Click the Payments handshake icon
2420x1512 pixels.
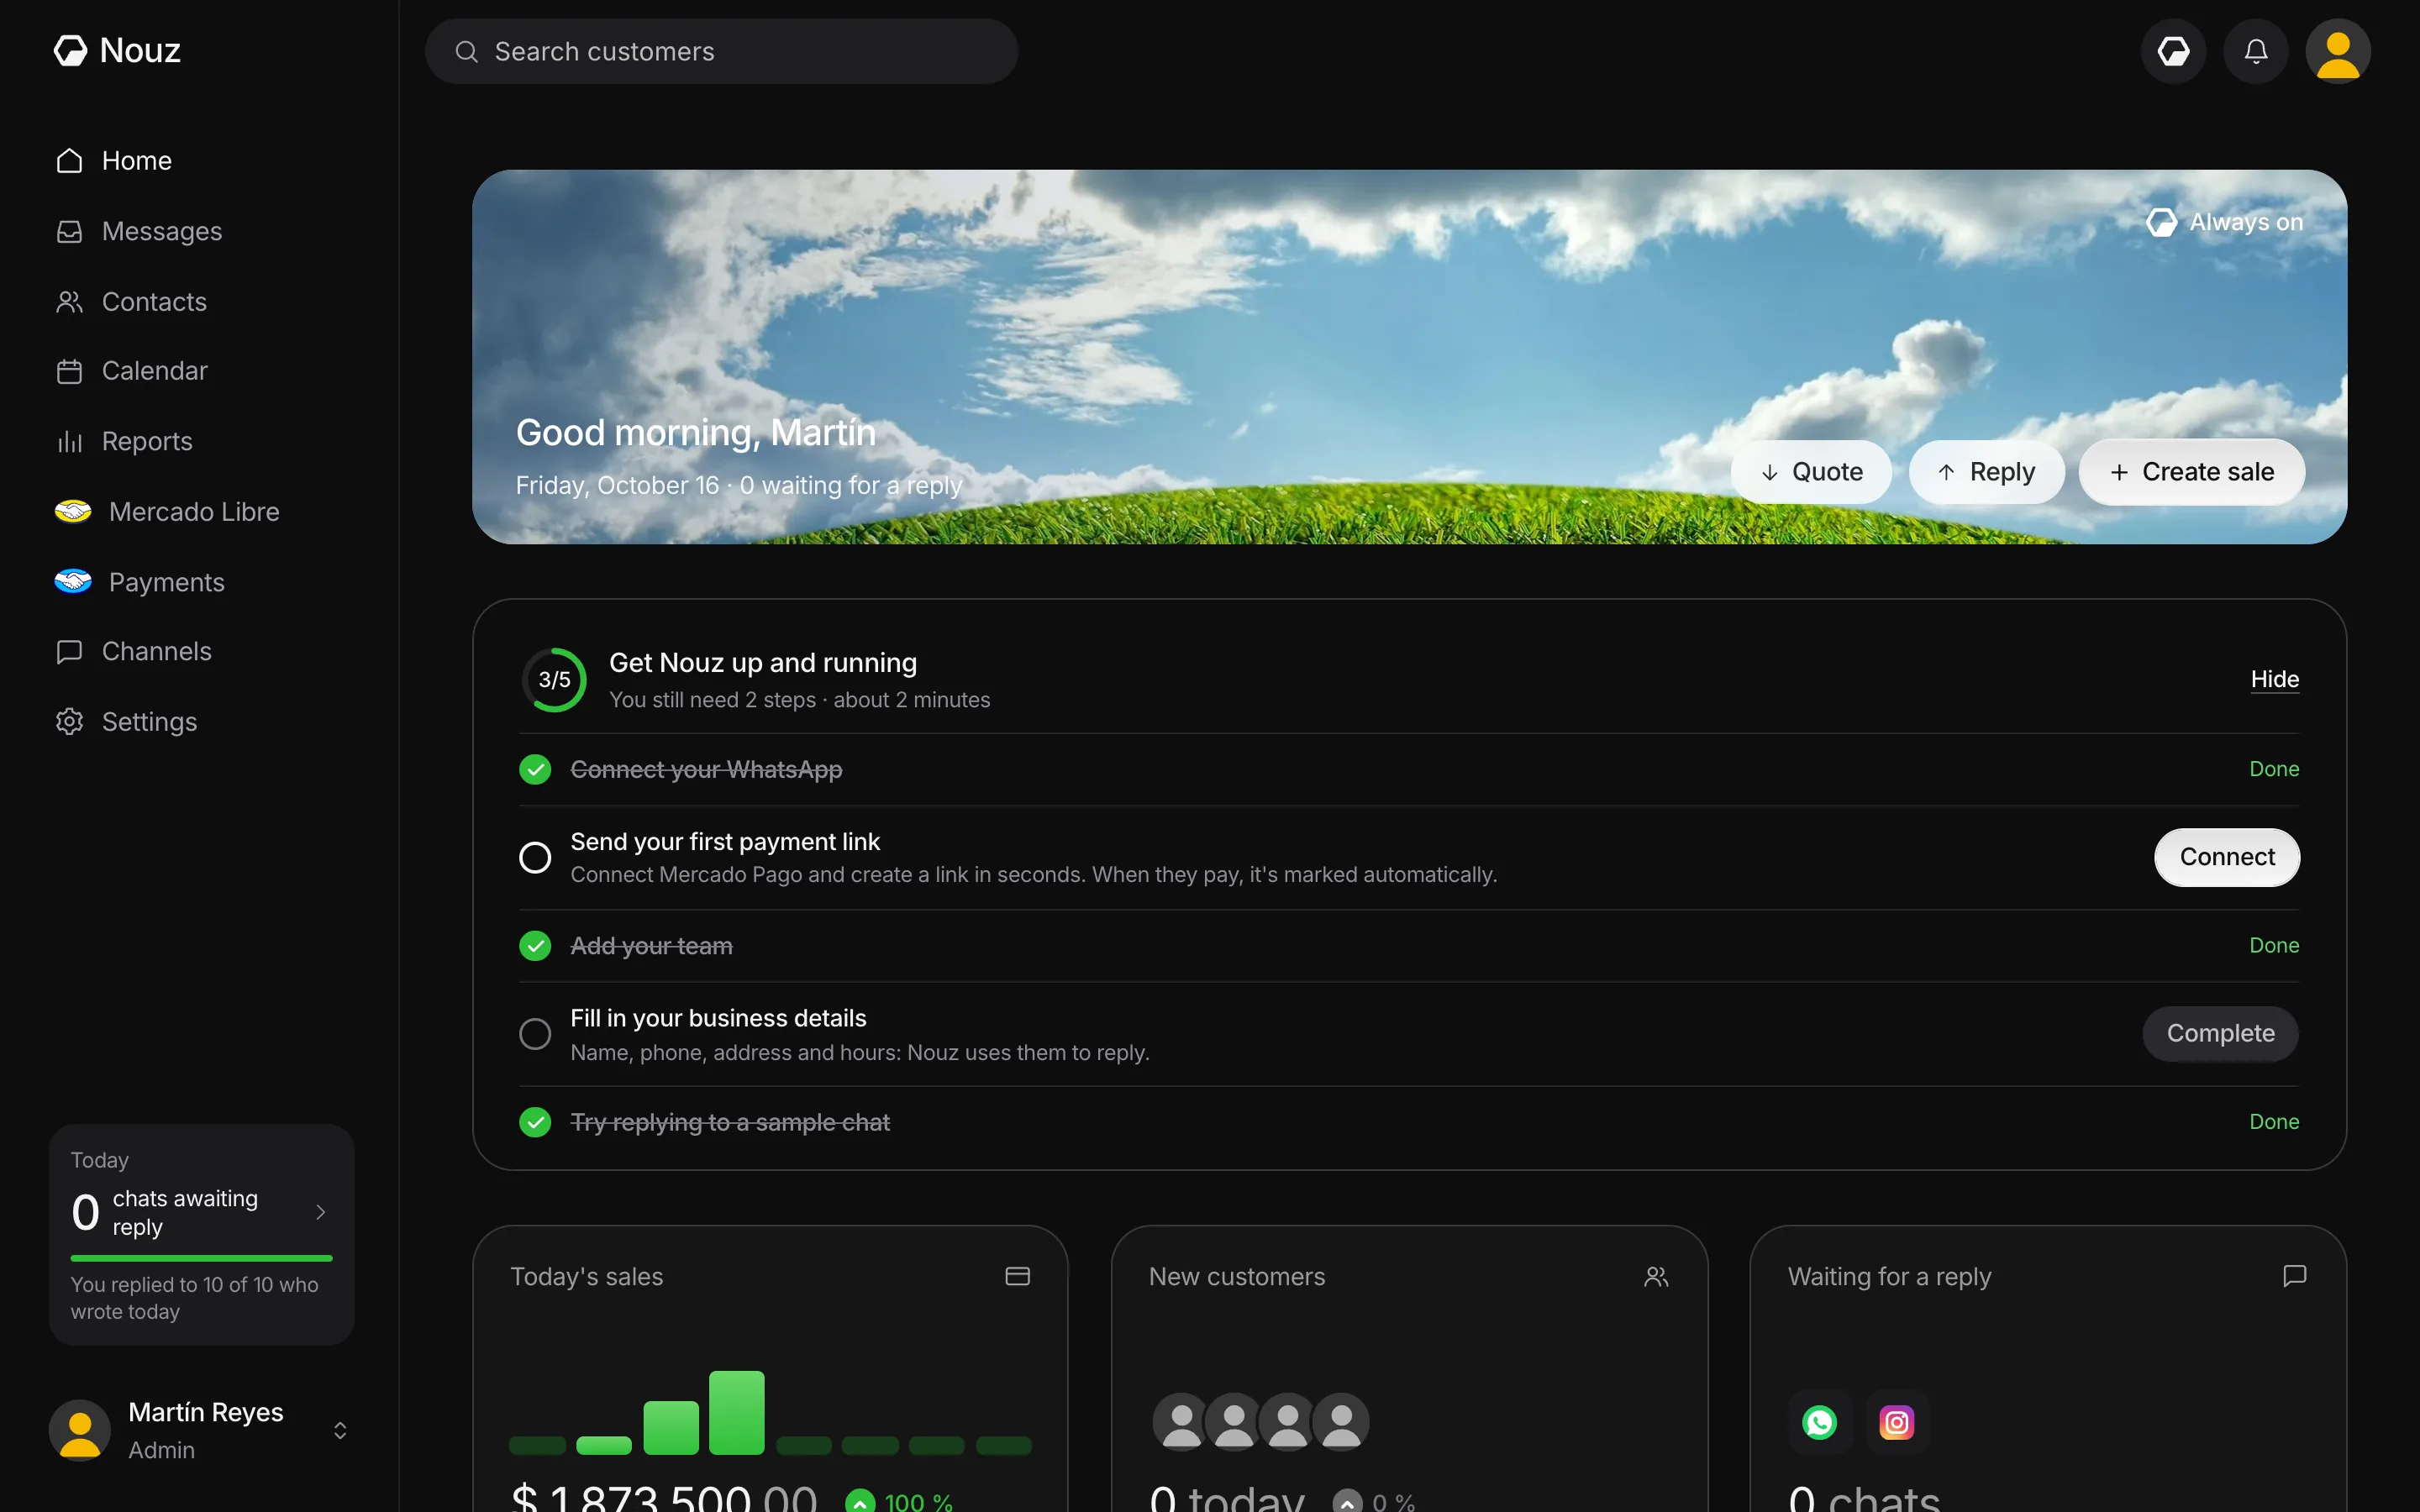(x=73, y=581)
